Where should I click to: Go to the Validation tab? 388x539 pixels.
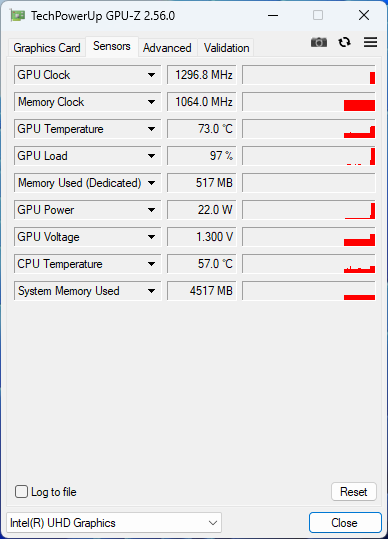tap(226, 48)
